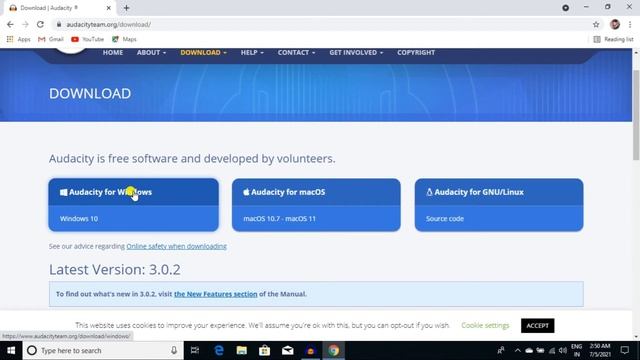640x360 pixels.
Task: Expand the GET INVOLVED navigation dropdown
Action: click(x=356, y=52)
